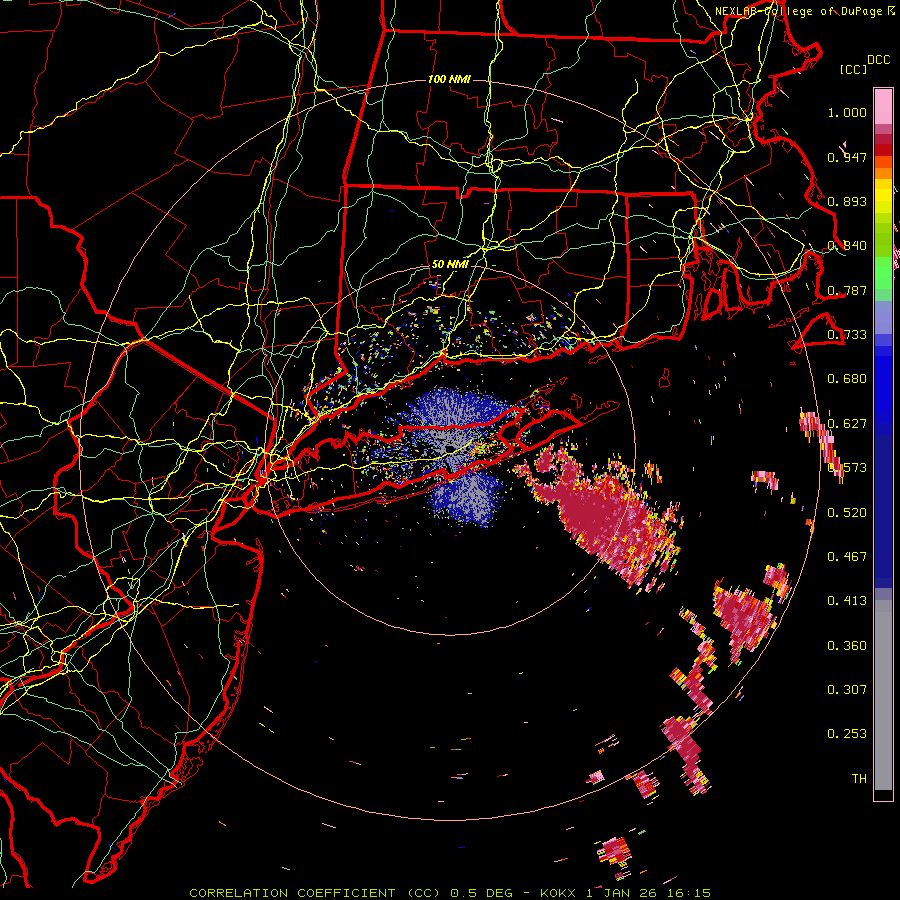This screenshot has height=900, width=900.
Task: Click the TH threshold legend label
Action: [859, 779]
